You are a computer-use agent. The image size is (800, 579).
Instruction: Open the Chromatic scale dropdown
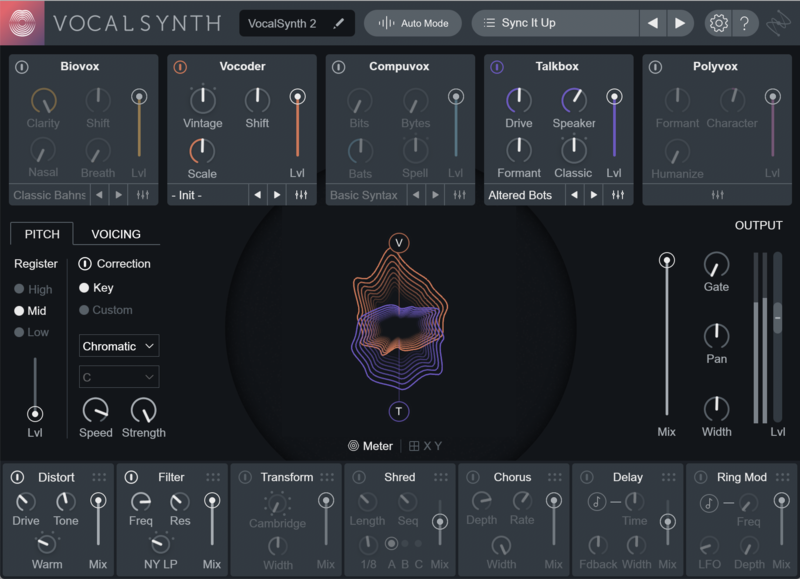[118, 346]
